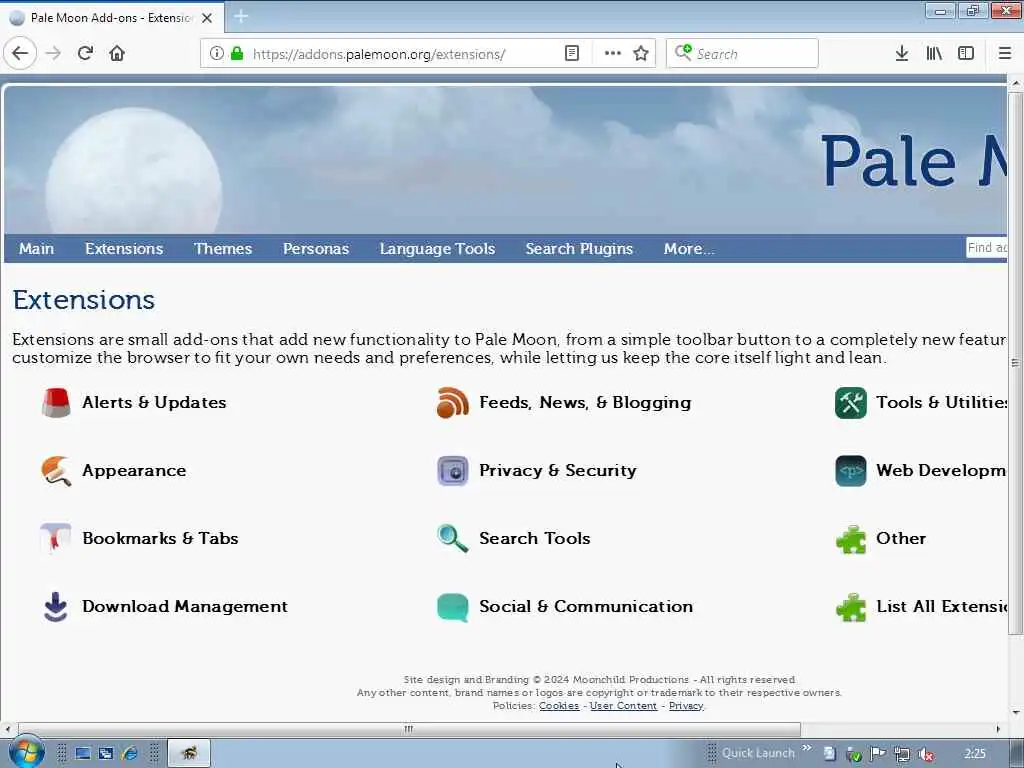Toggle the sidebar toolbar button

point(965,53)
